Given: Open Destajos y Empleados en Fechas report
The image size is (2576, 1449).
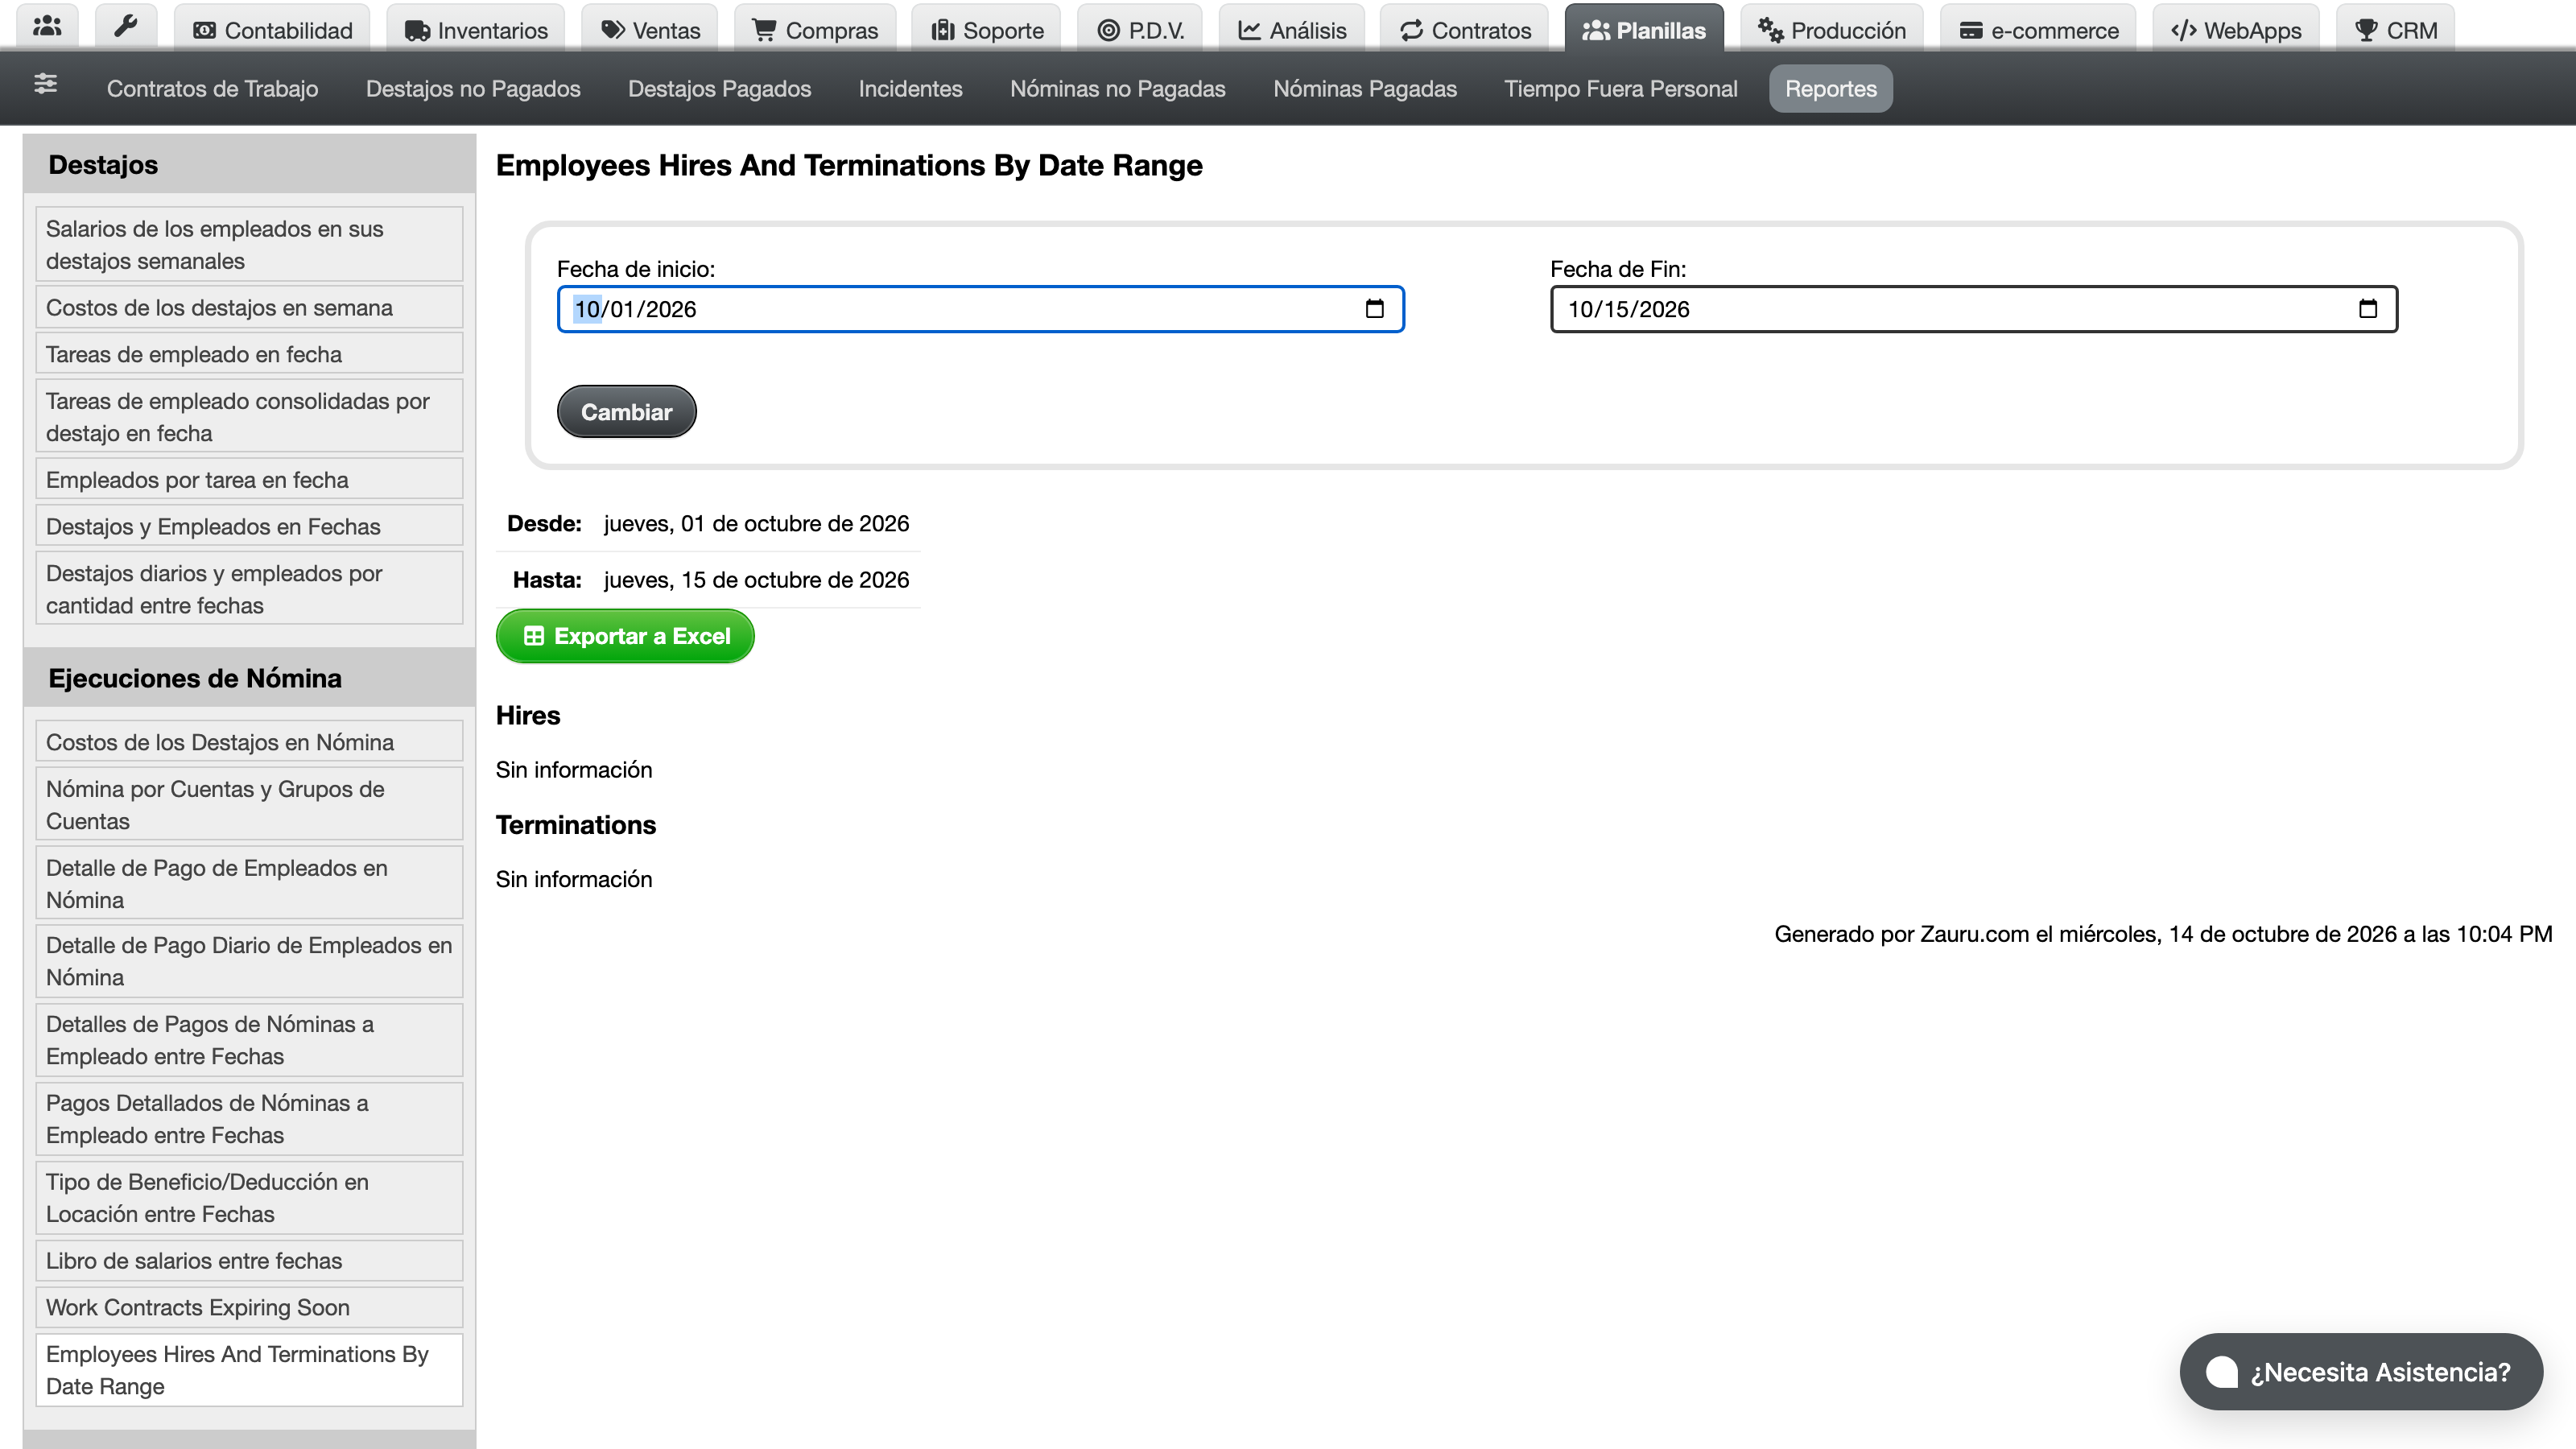Looking at the screenshot, I should tap(249, 526).
